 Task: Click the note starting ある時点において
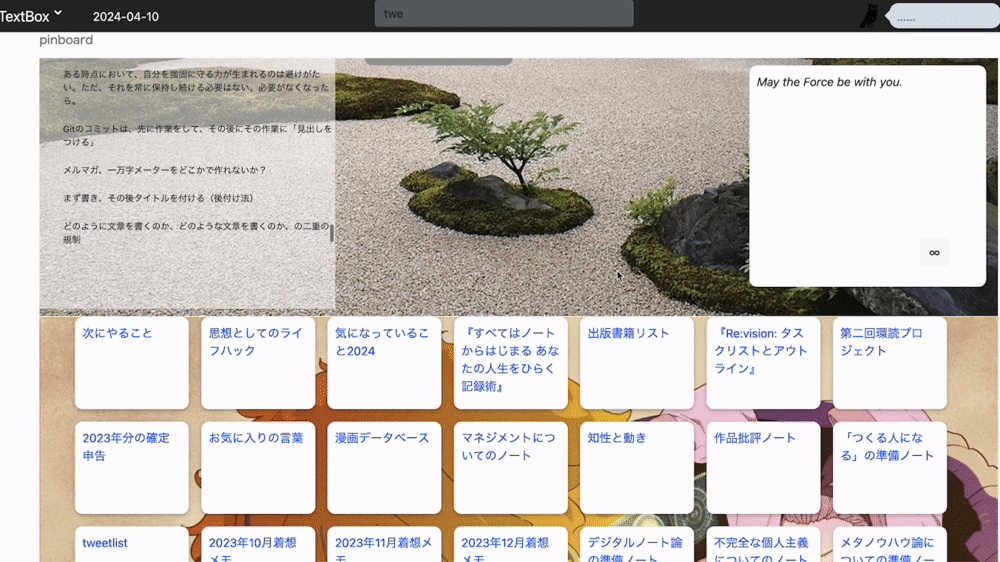[196, 87]
